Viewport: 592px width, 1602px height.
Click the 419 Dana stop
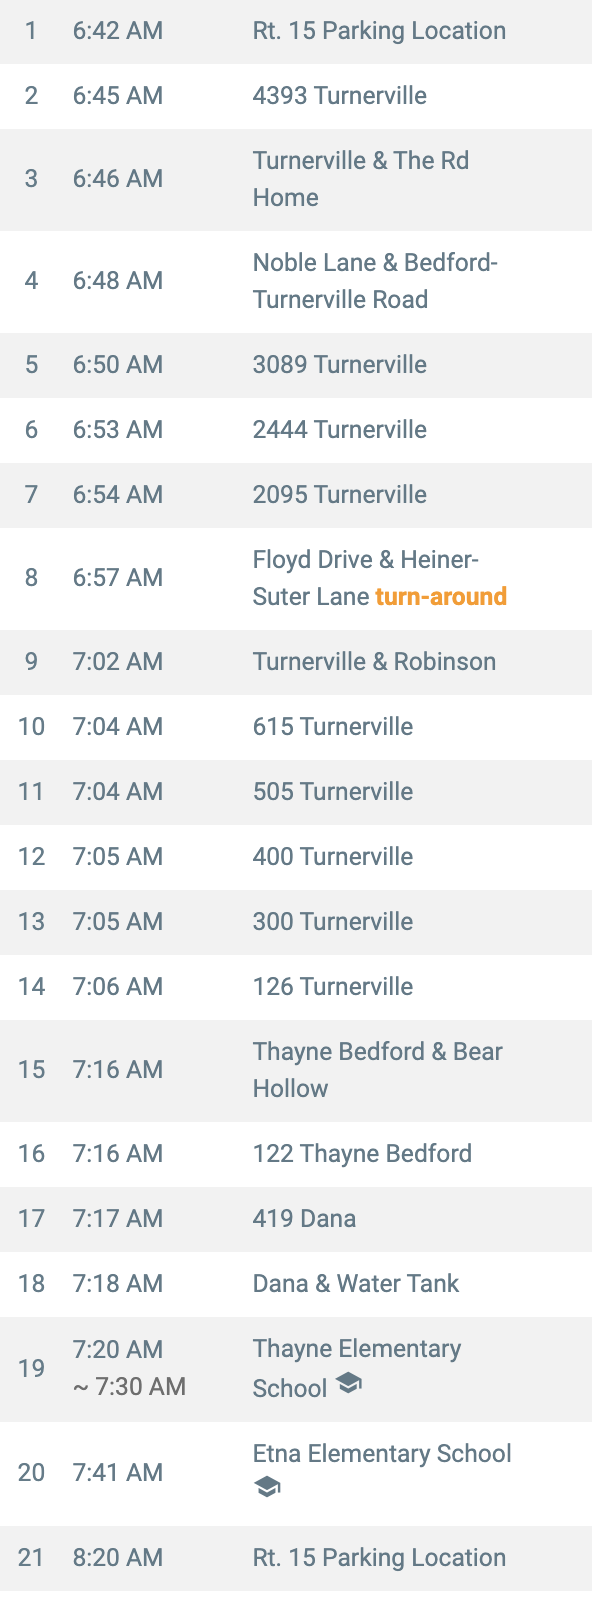[296, 1220]
